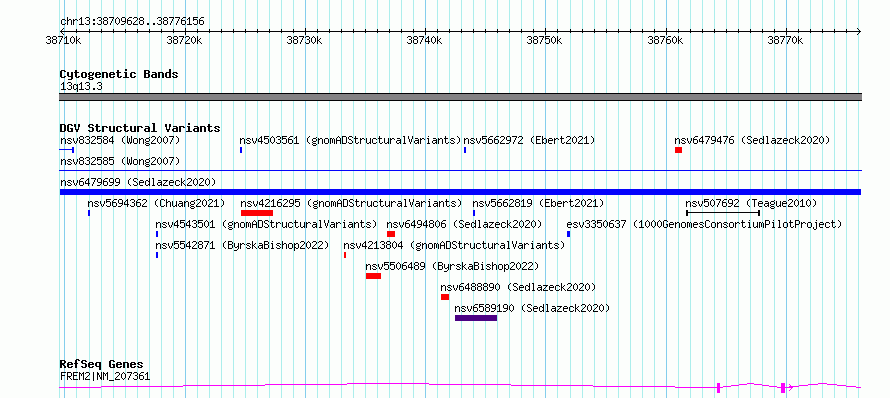The height and width of the screenshot is (398, 890).
Task: Open nsv4503561 gnomADStructuralVariants label
Action: click(x=350, y=140)
